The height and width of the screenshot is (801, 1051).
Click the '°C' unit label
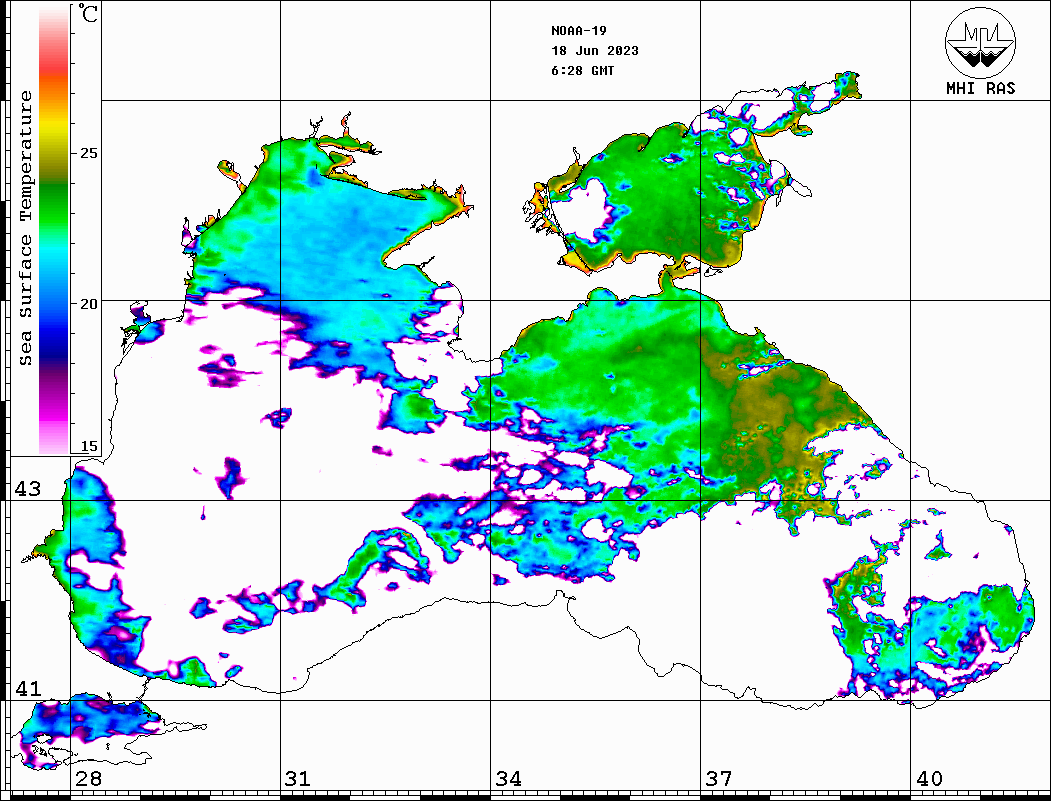pos(88,14)
